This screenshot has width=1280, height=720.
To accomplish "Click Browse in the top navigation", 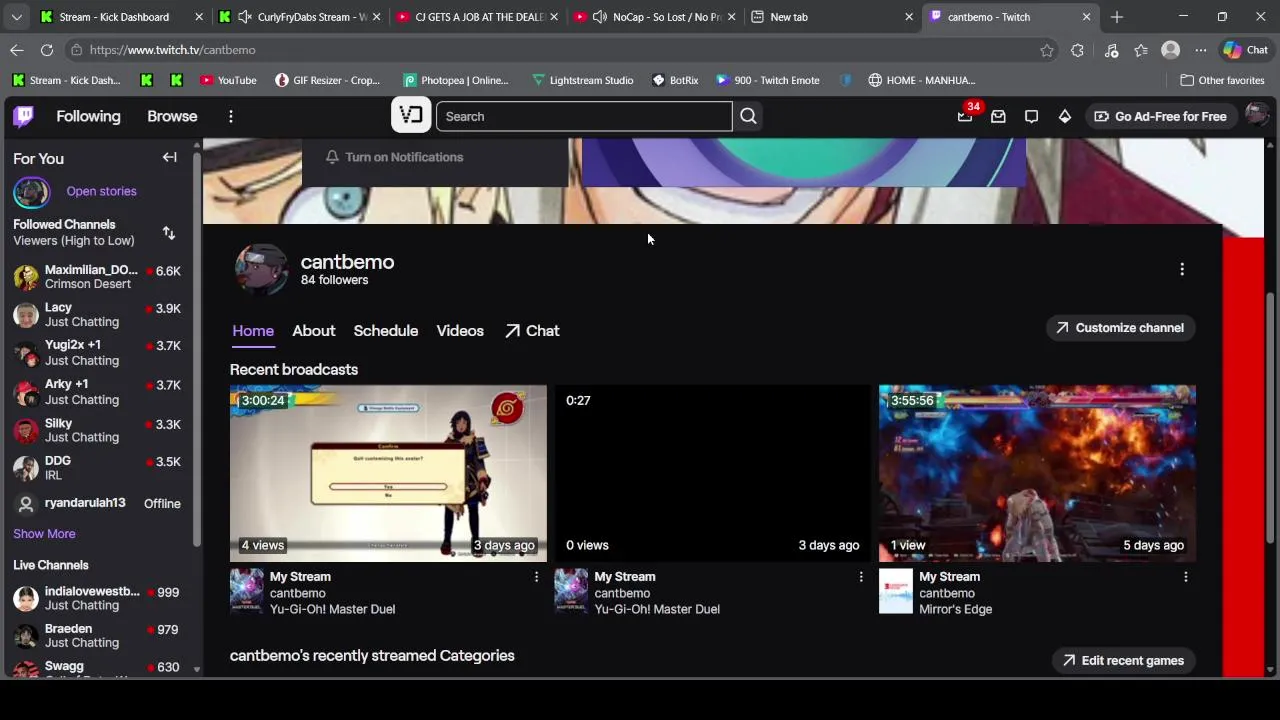I will point(172,116).
